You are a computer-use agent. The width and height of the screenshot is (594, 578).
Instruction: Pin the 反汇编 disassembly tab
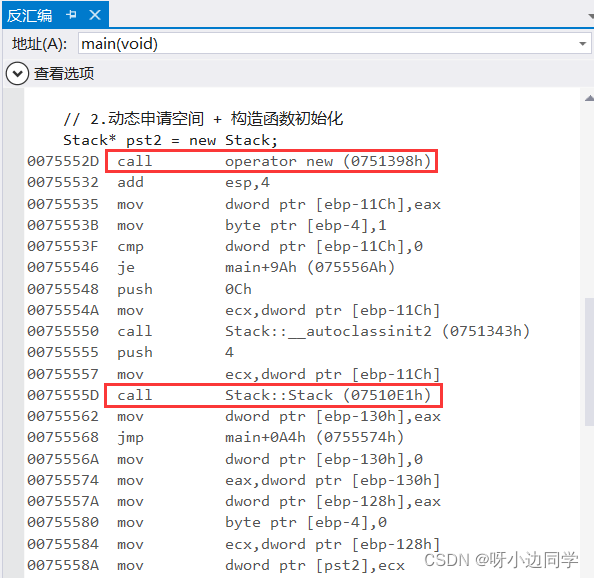point(71,15)
